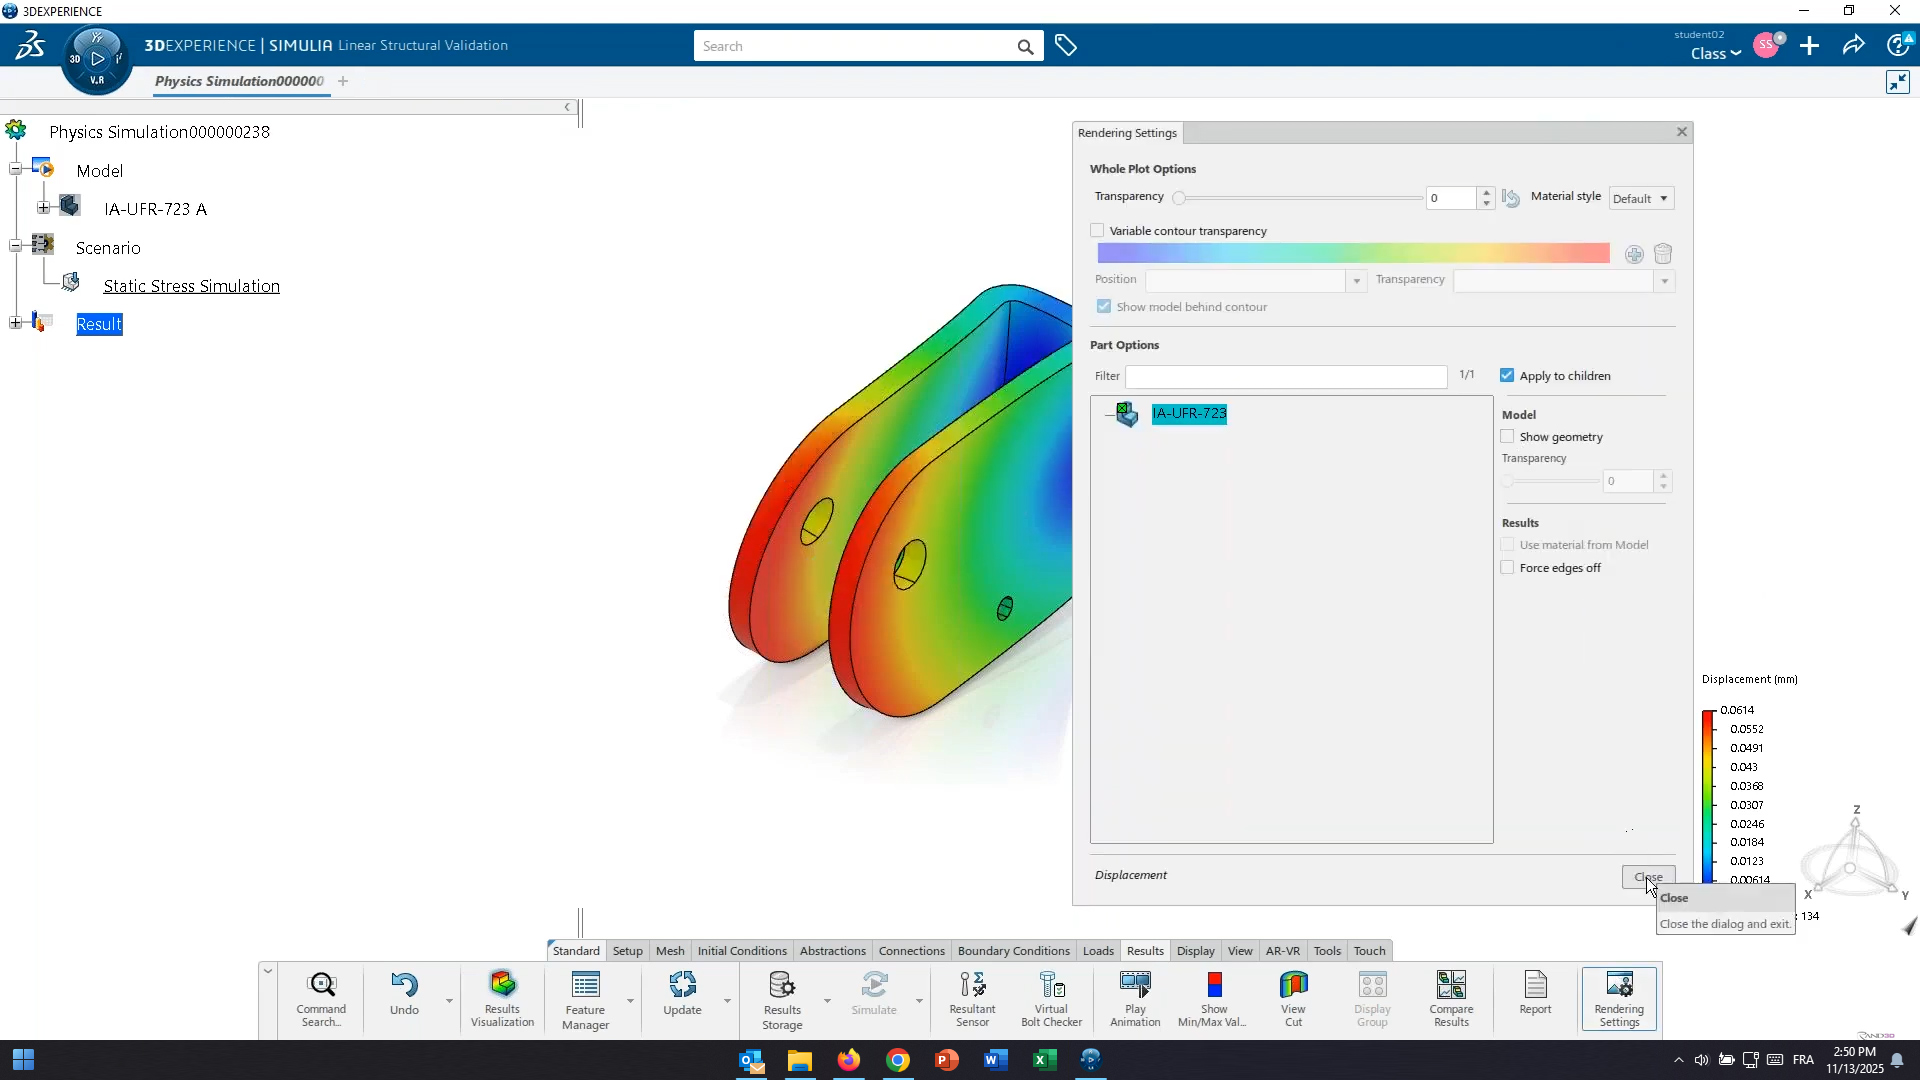Image resolution: width=1920 pixels, height=1080 pixels.
Task: Open the Material style dropdown
Action: click(x=1640, y=198)
